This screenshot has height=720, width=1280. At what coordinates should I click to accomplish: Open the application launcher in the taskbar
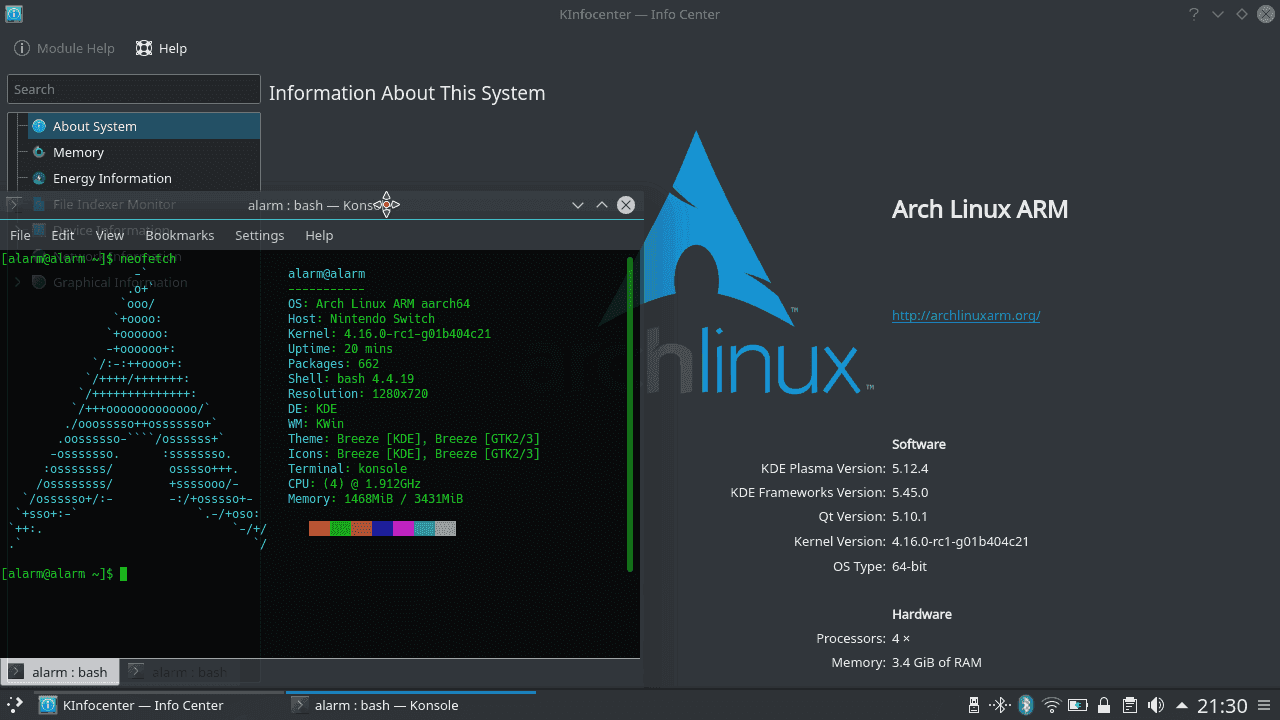(15, 705)
